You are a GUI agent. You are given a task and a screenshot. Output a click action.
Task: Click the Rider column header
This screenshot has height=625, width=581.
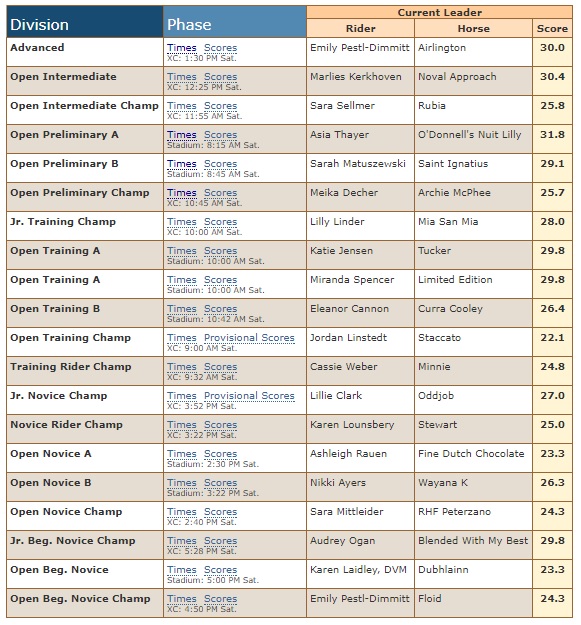click(x=360, y=29)
